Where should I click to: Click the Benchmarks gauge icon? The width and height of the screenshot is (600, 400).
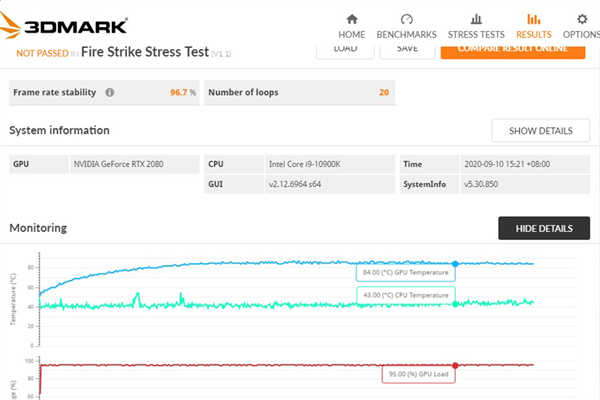pos(406,19)
